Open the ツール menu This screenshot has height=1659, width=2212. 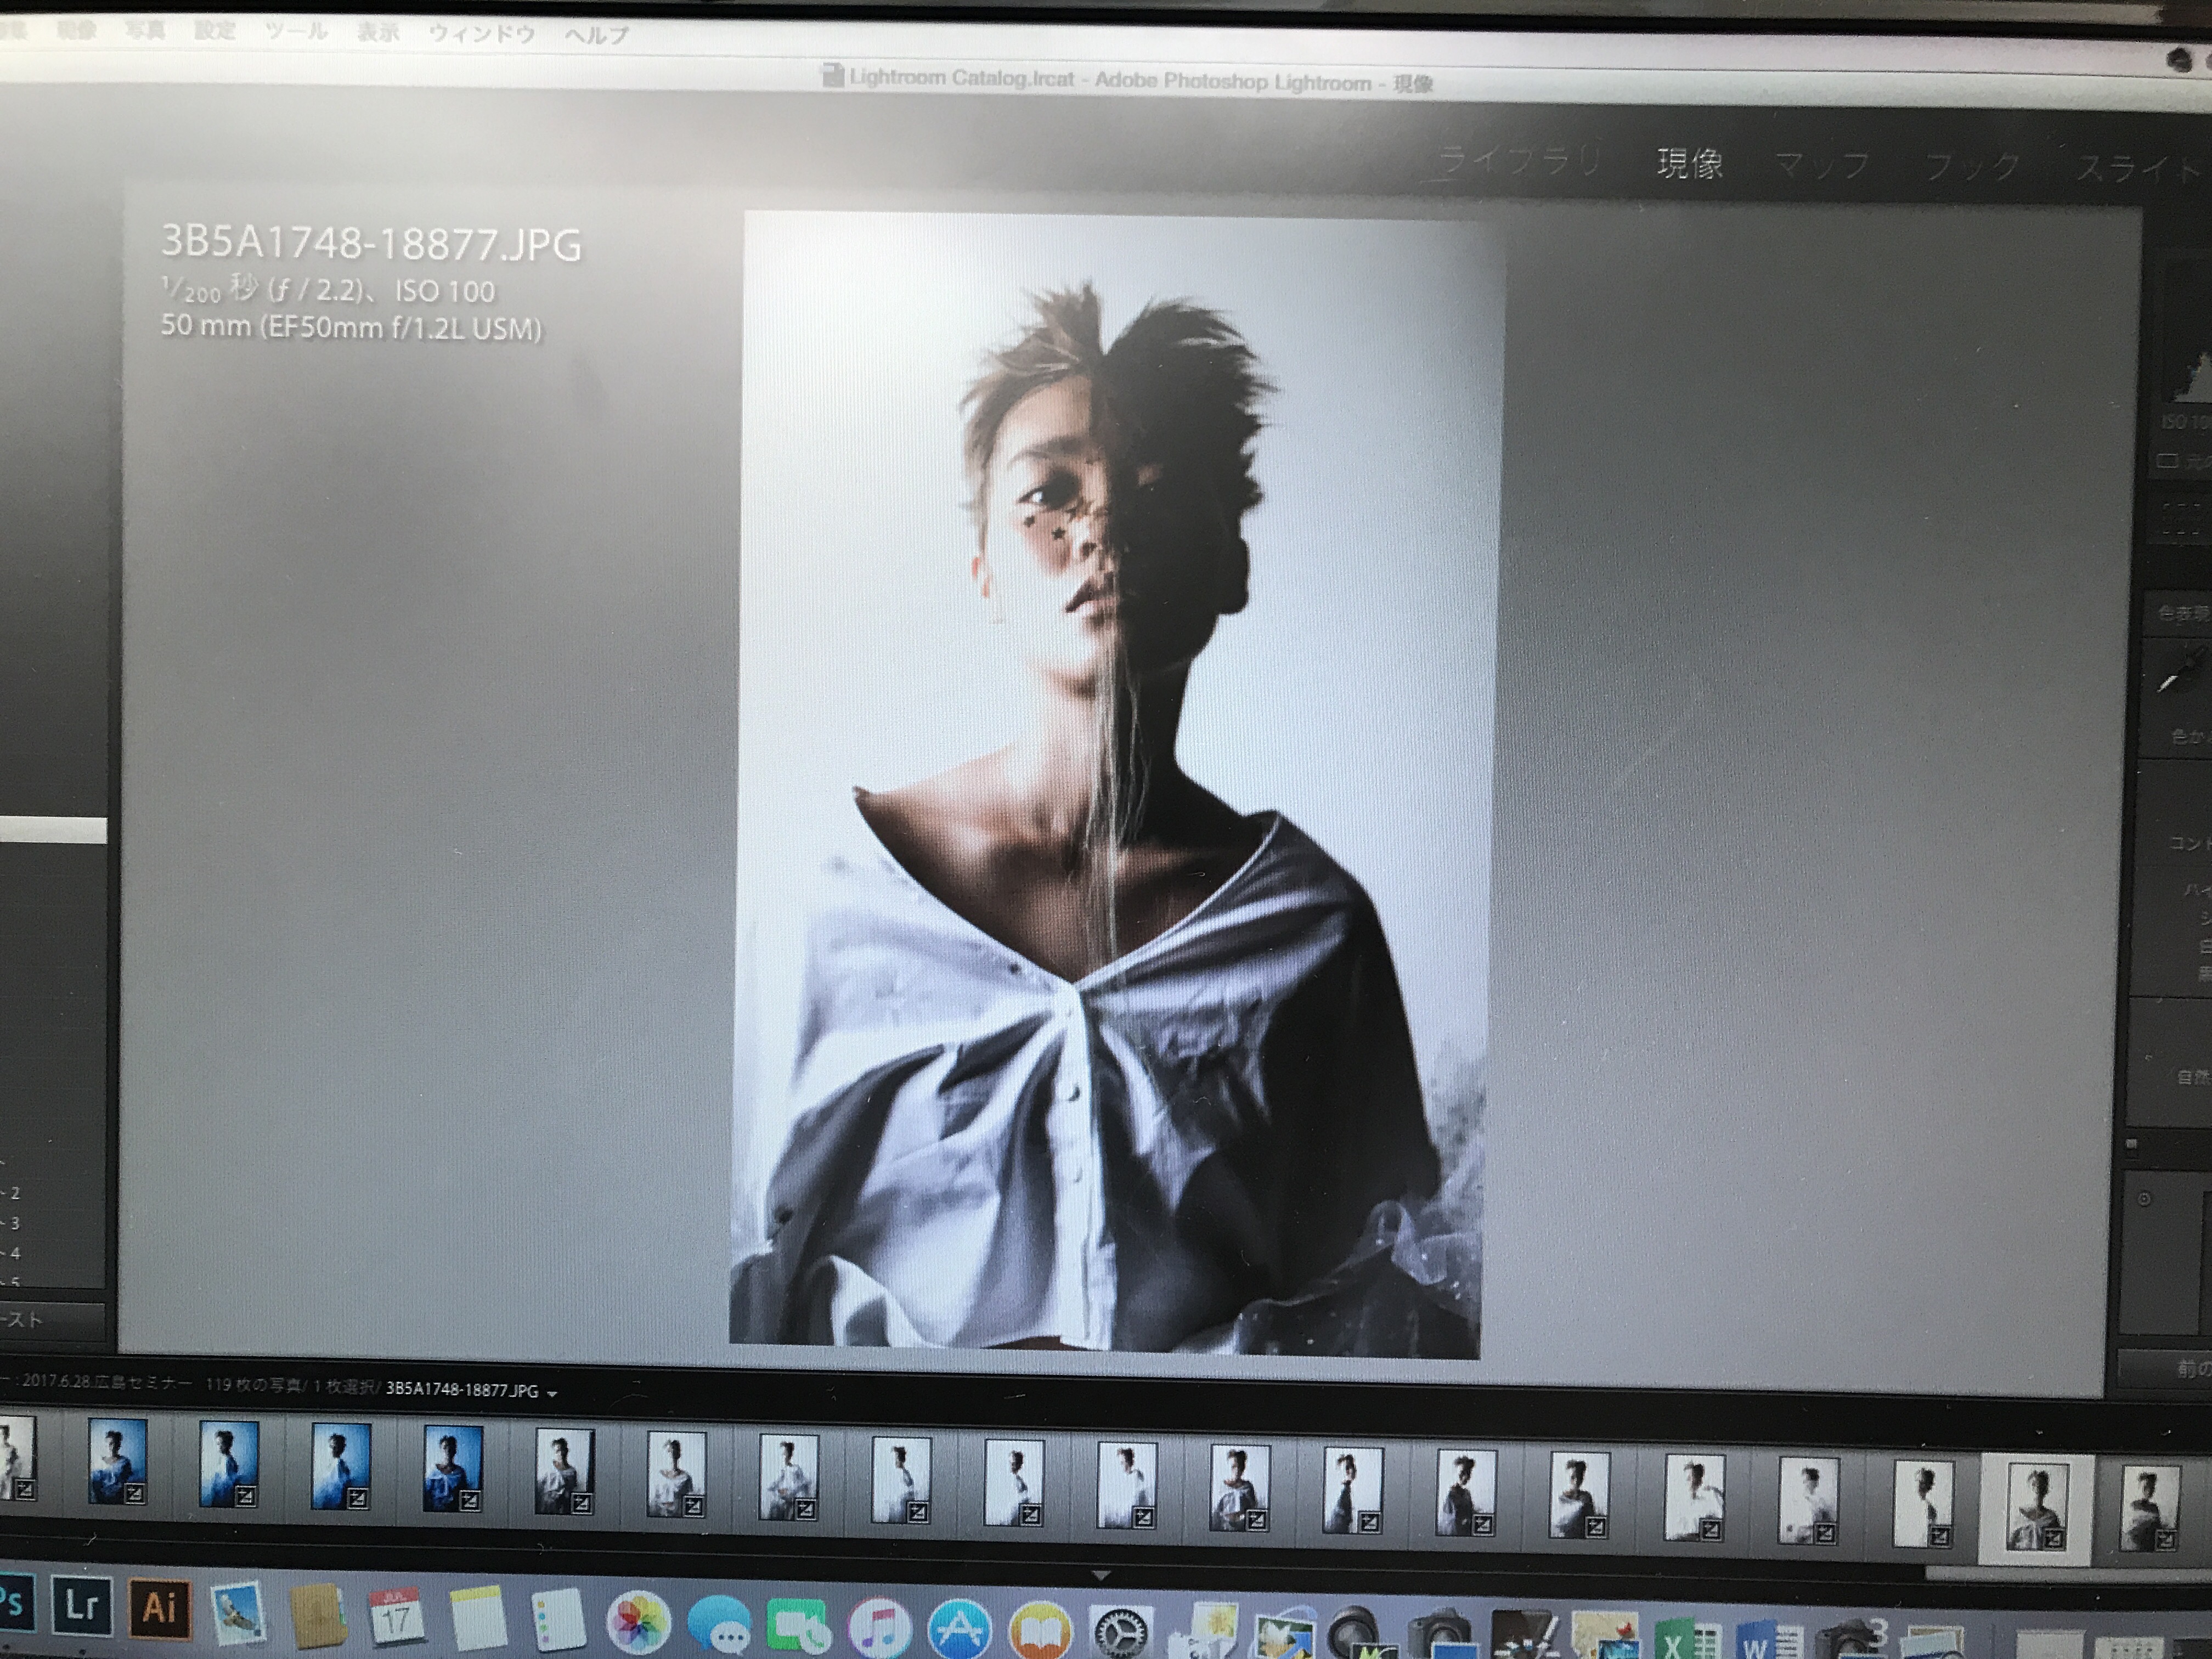[296, 31]
